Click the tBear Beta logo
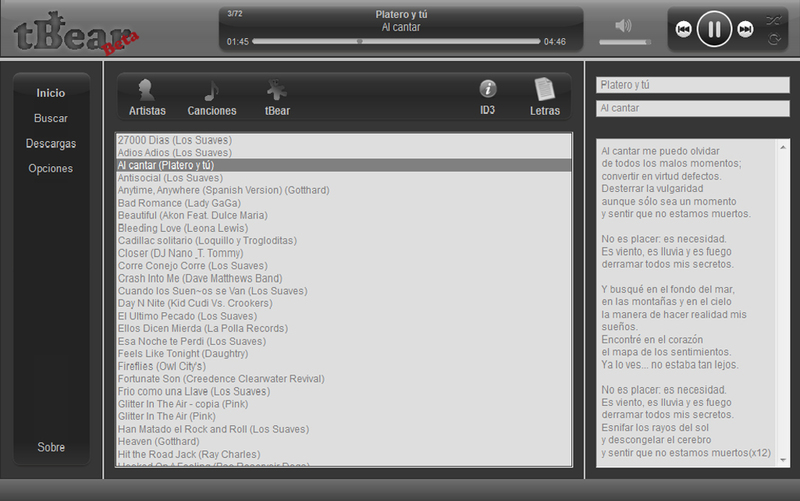 click(76, 34)
